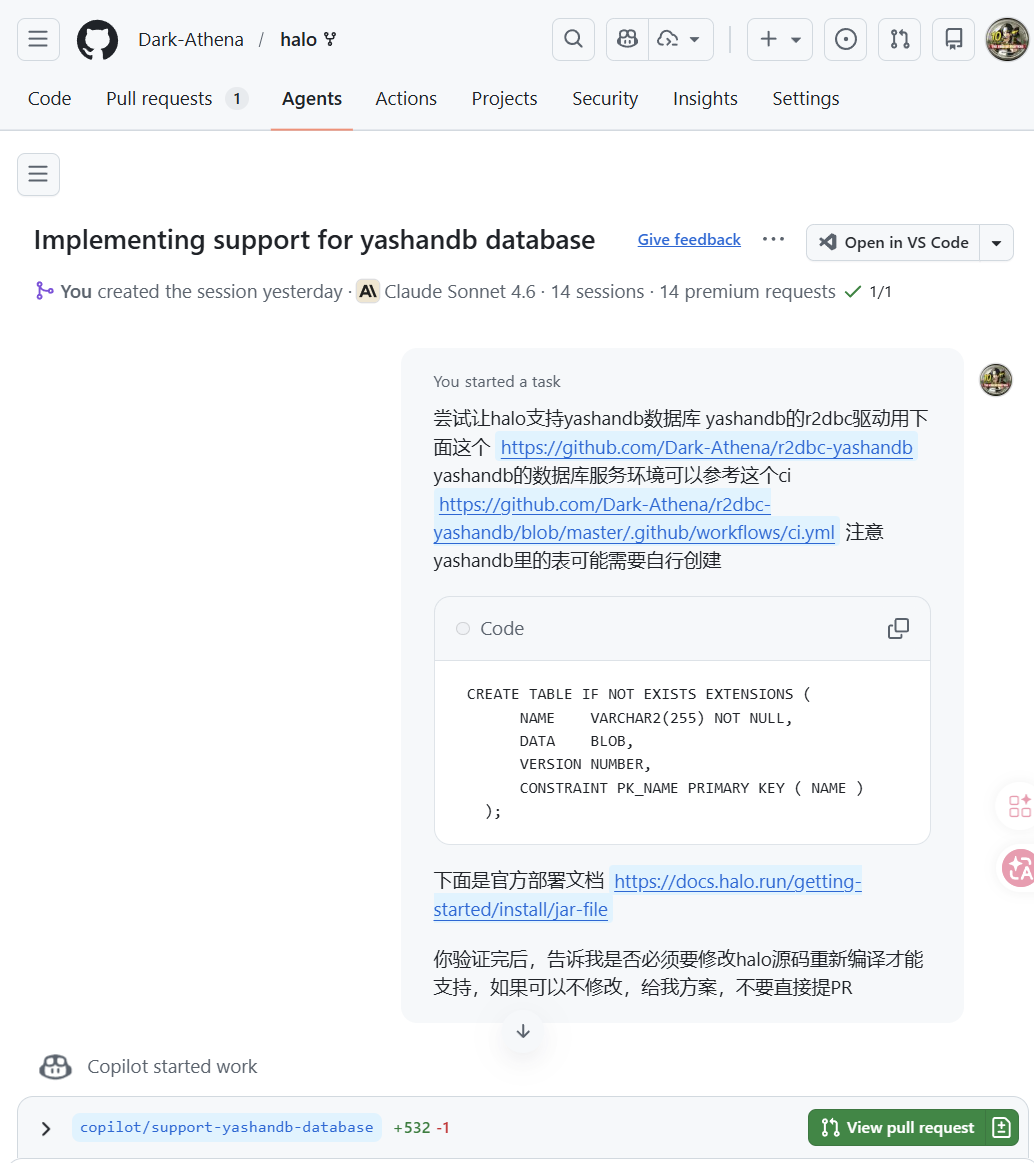Expand Open in VS Code dropdown arrow
This screenshot has height=1163, width=1034.
[996, 243]
